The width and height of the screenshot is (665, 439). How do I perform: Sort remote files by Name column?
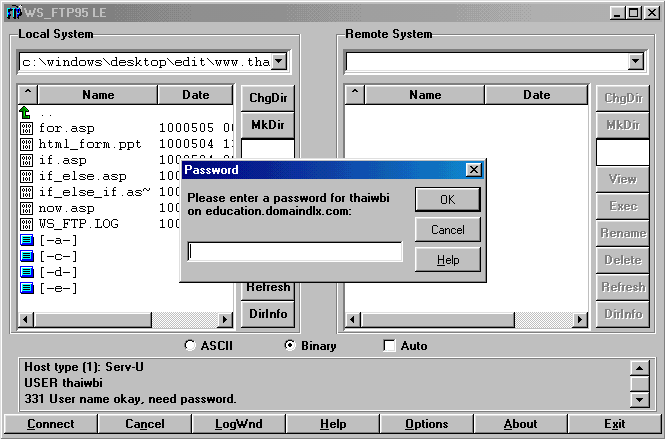(x=425, y=95)
